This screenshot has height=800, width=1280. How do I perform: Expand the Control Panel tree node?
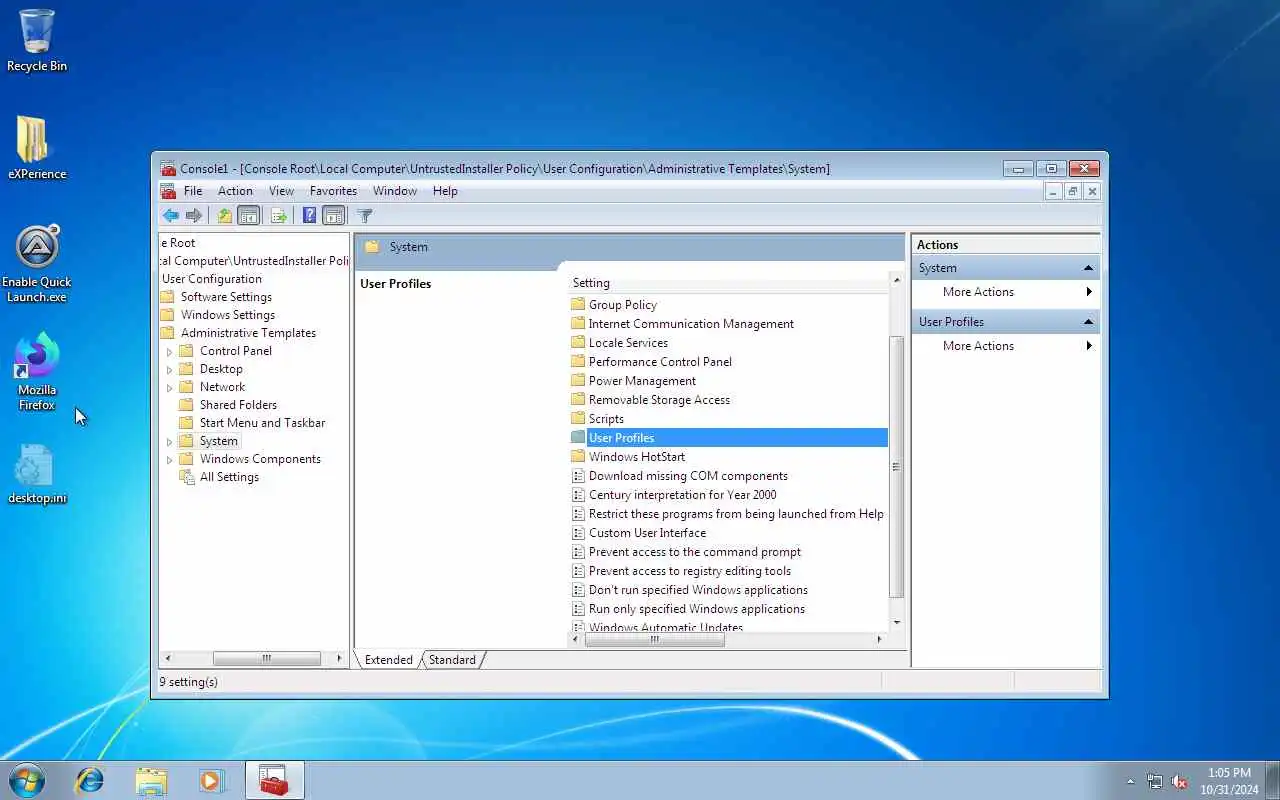point(169,351)
